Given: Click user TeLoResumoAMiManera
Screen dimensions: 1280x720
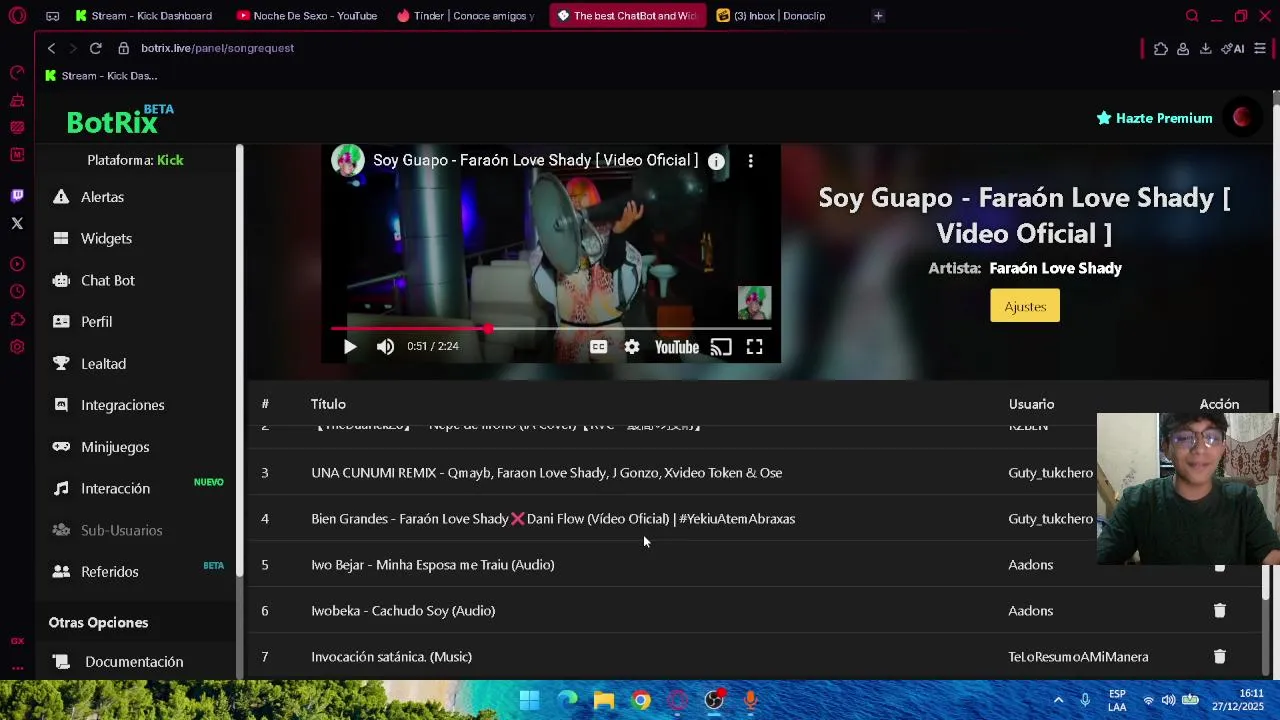Looking at the screenshot, I should (1078, 656).
